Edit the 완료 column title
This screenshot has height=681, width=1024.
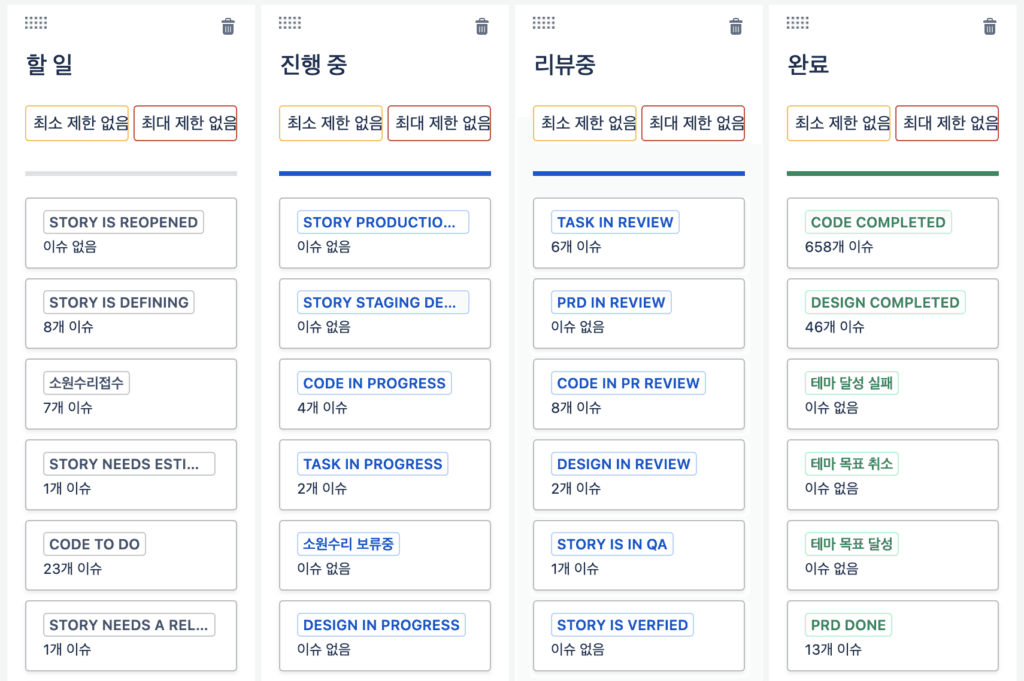808,65
